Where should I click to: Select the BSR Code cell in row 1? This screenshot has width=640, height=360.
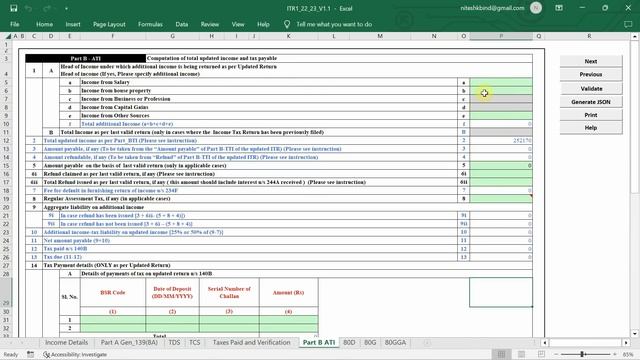113,320
